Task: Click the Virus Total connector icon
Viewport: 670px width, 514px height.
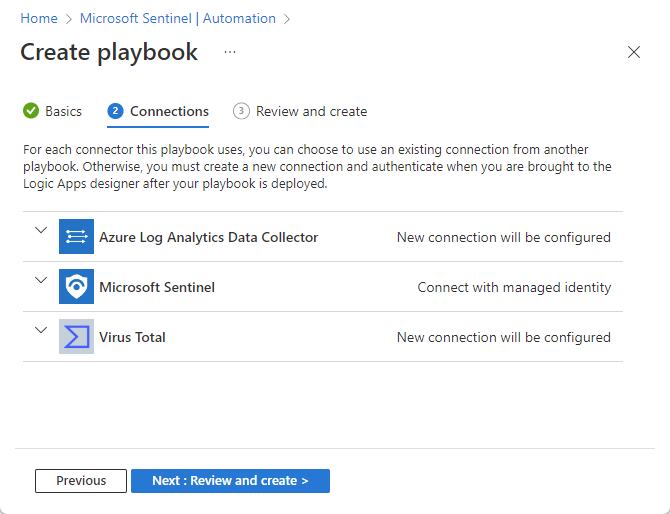Action: point(76,337)
